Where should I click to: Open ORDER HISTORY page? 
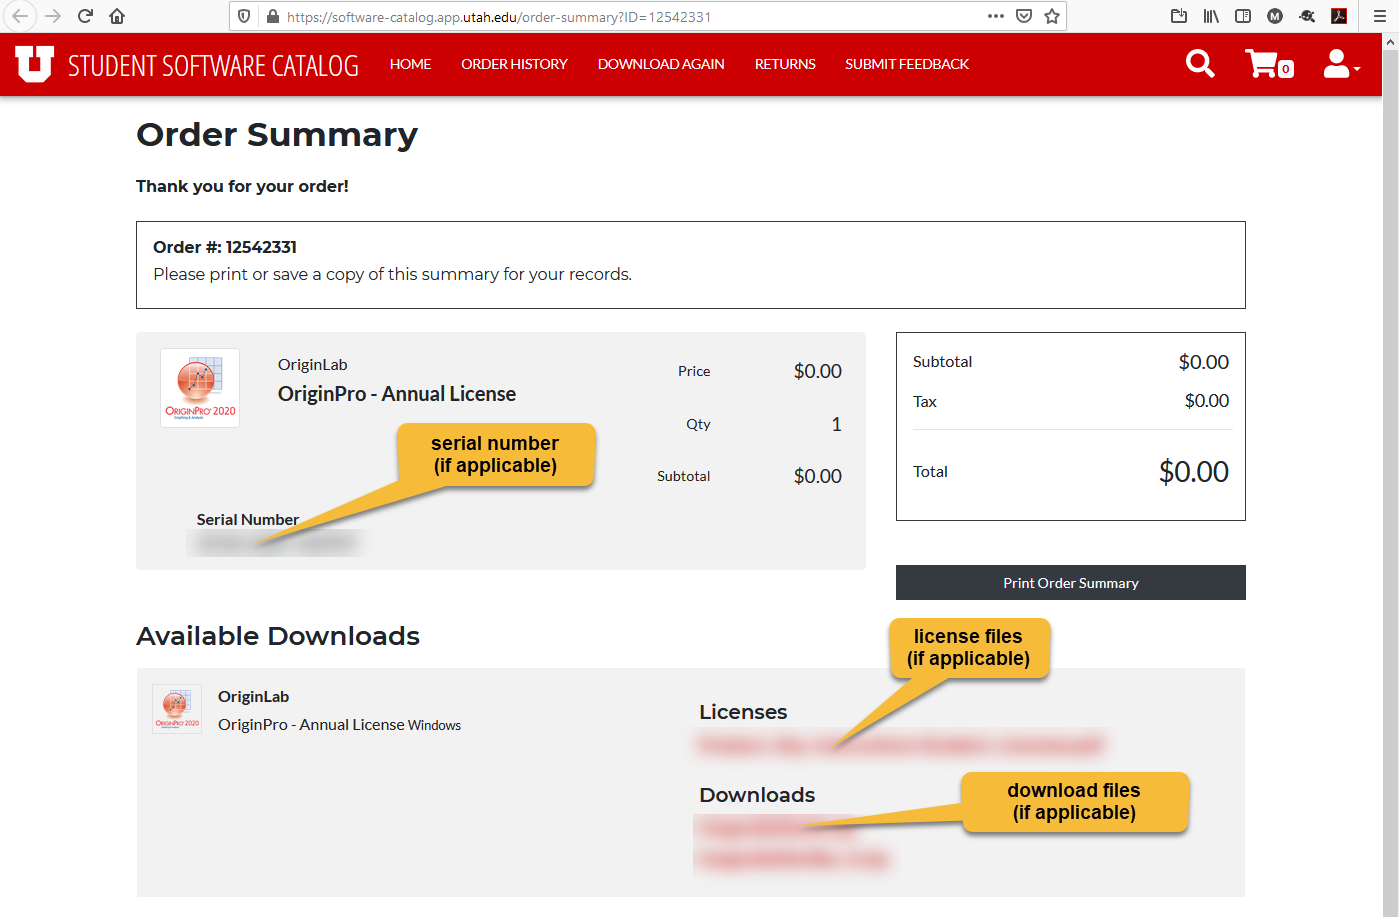[514, 64]
